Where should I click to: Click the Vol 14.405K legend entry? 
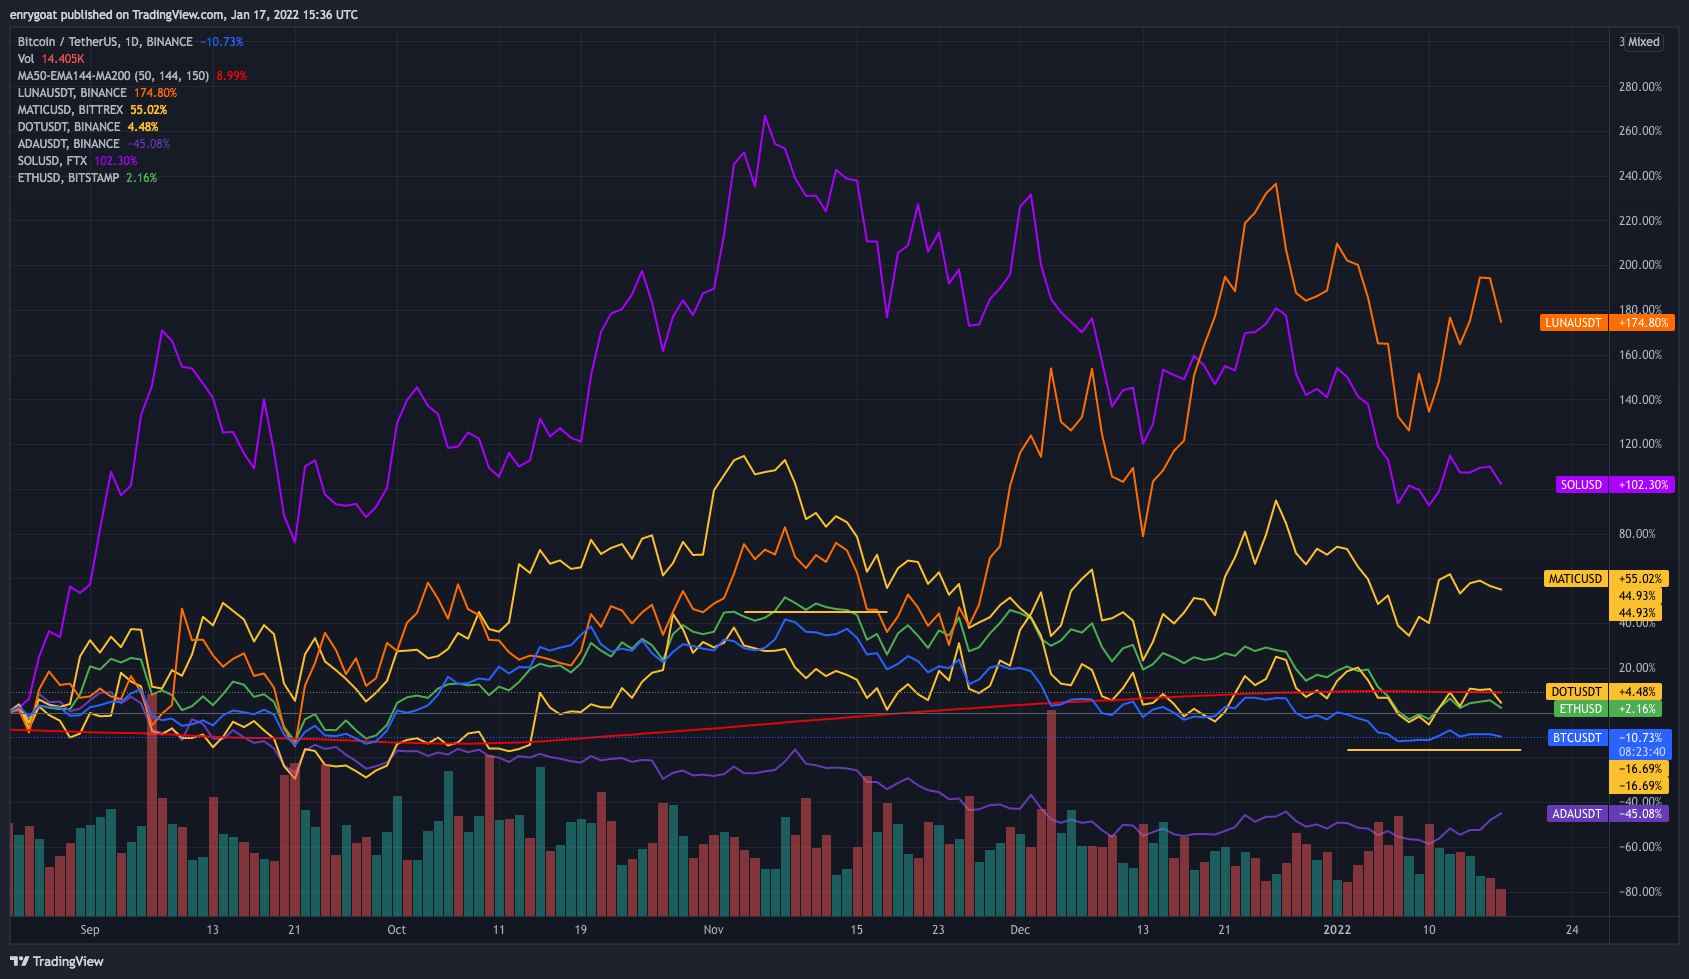point(51,59)
